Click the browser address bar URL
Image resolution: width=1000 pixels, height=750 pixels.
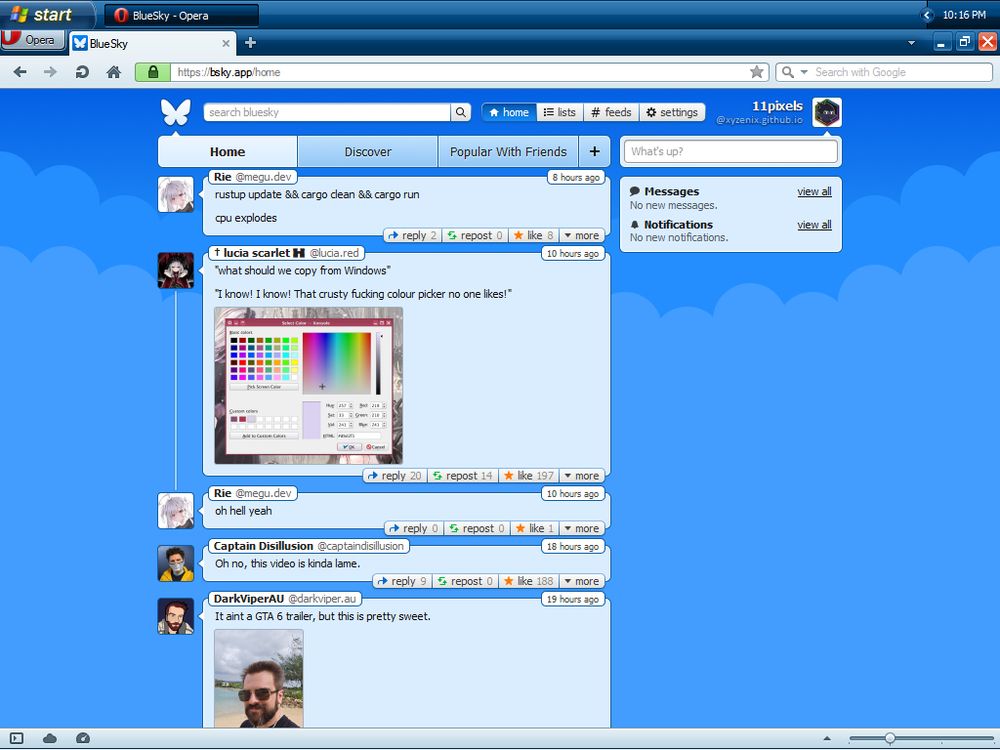click(458, 72)
